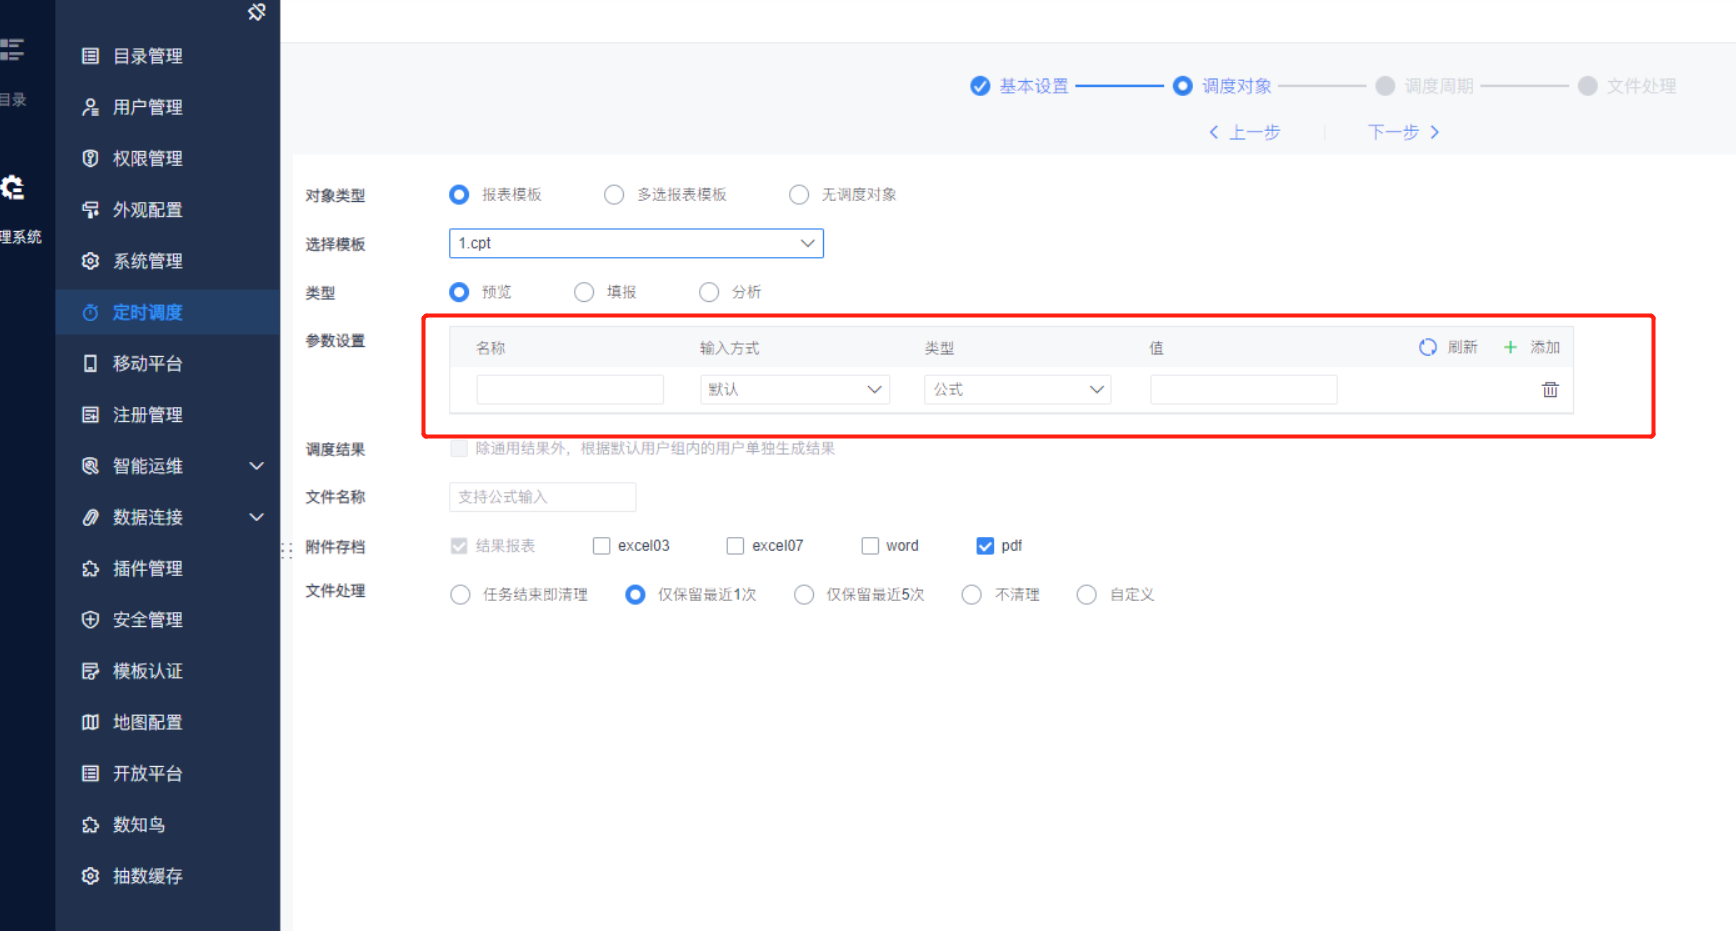Expand the 智能运维 submenu chevron

coord(256,466)
